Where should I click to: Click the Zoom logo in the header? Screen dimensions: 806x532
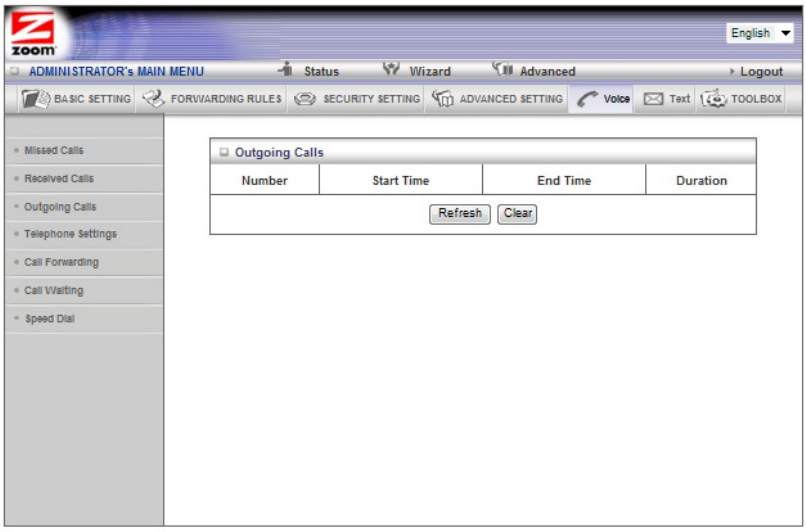pos(33,34)
